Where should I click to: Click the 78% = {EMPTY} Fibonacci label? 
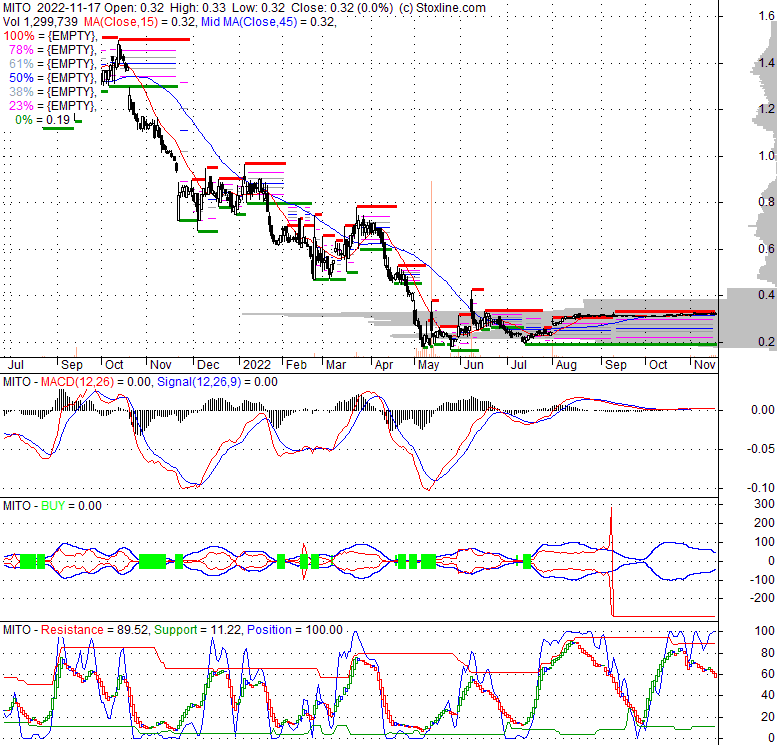click(x=52, y=50)
